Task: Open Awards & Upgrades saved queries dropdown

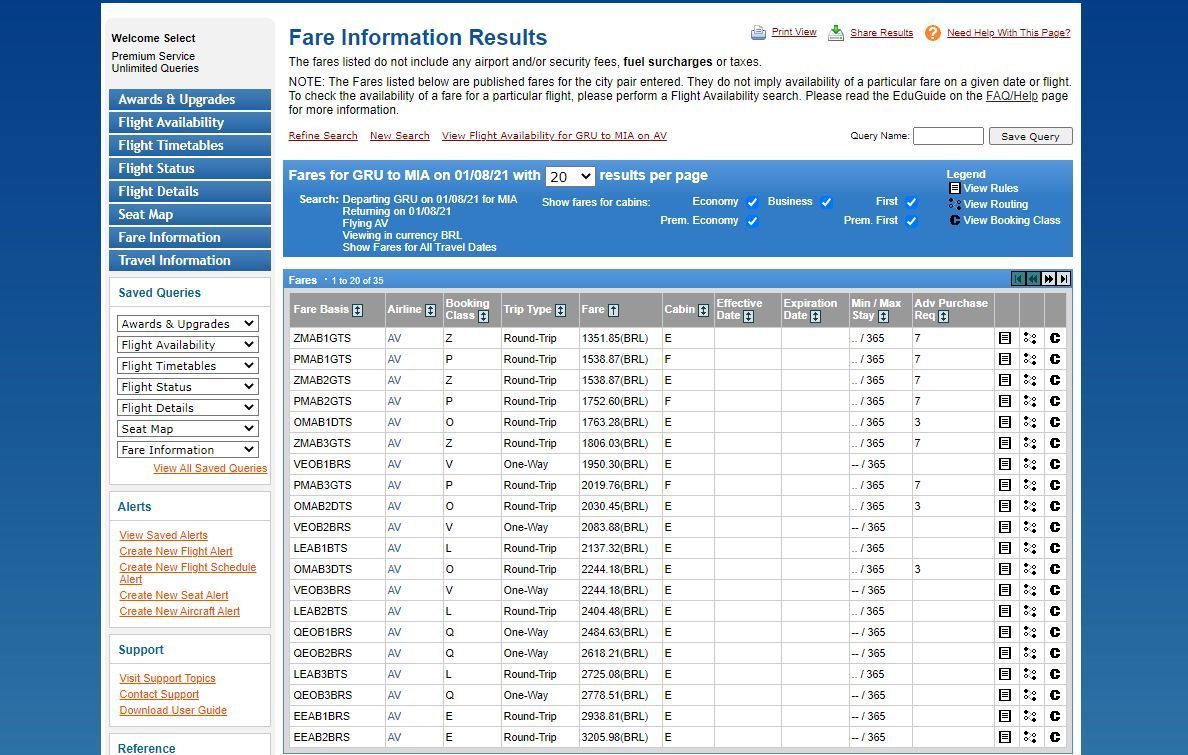Action: coord(188,324)
